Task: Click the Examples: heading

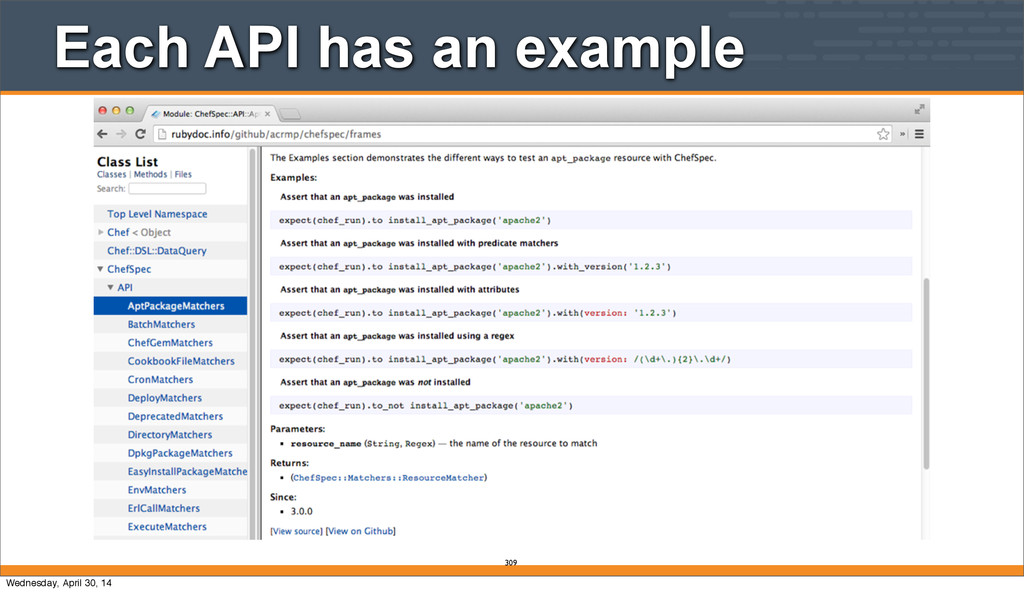Action: [x=293, y=178]
